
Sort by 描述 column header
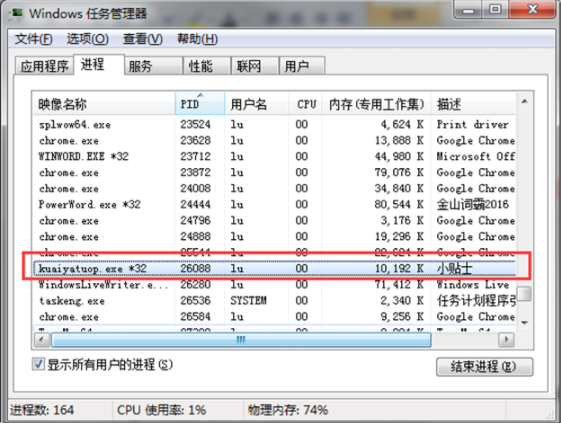[x=473, y=104]
